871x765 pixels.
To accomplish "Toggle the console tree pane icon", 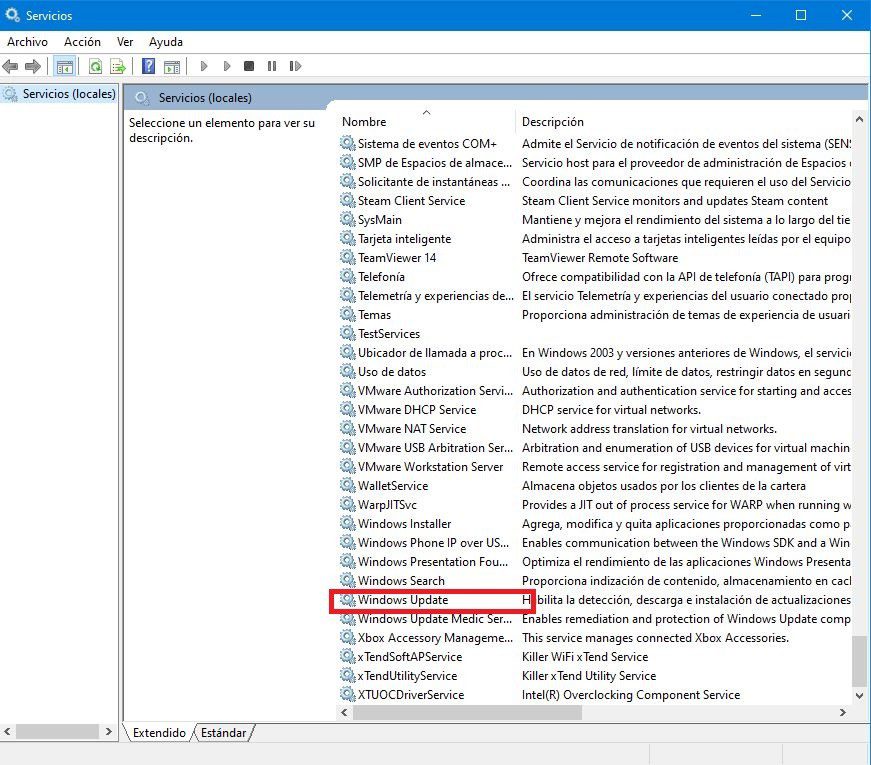I will pos(64,67).
